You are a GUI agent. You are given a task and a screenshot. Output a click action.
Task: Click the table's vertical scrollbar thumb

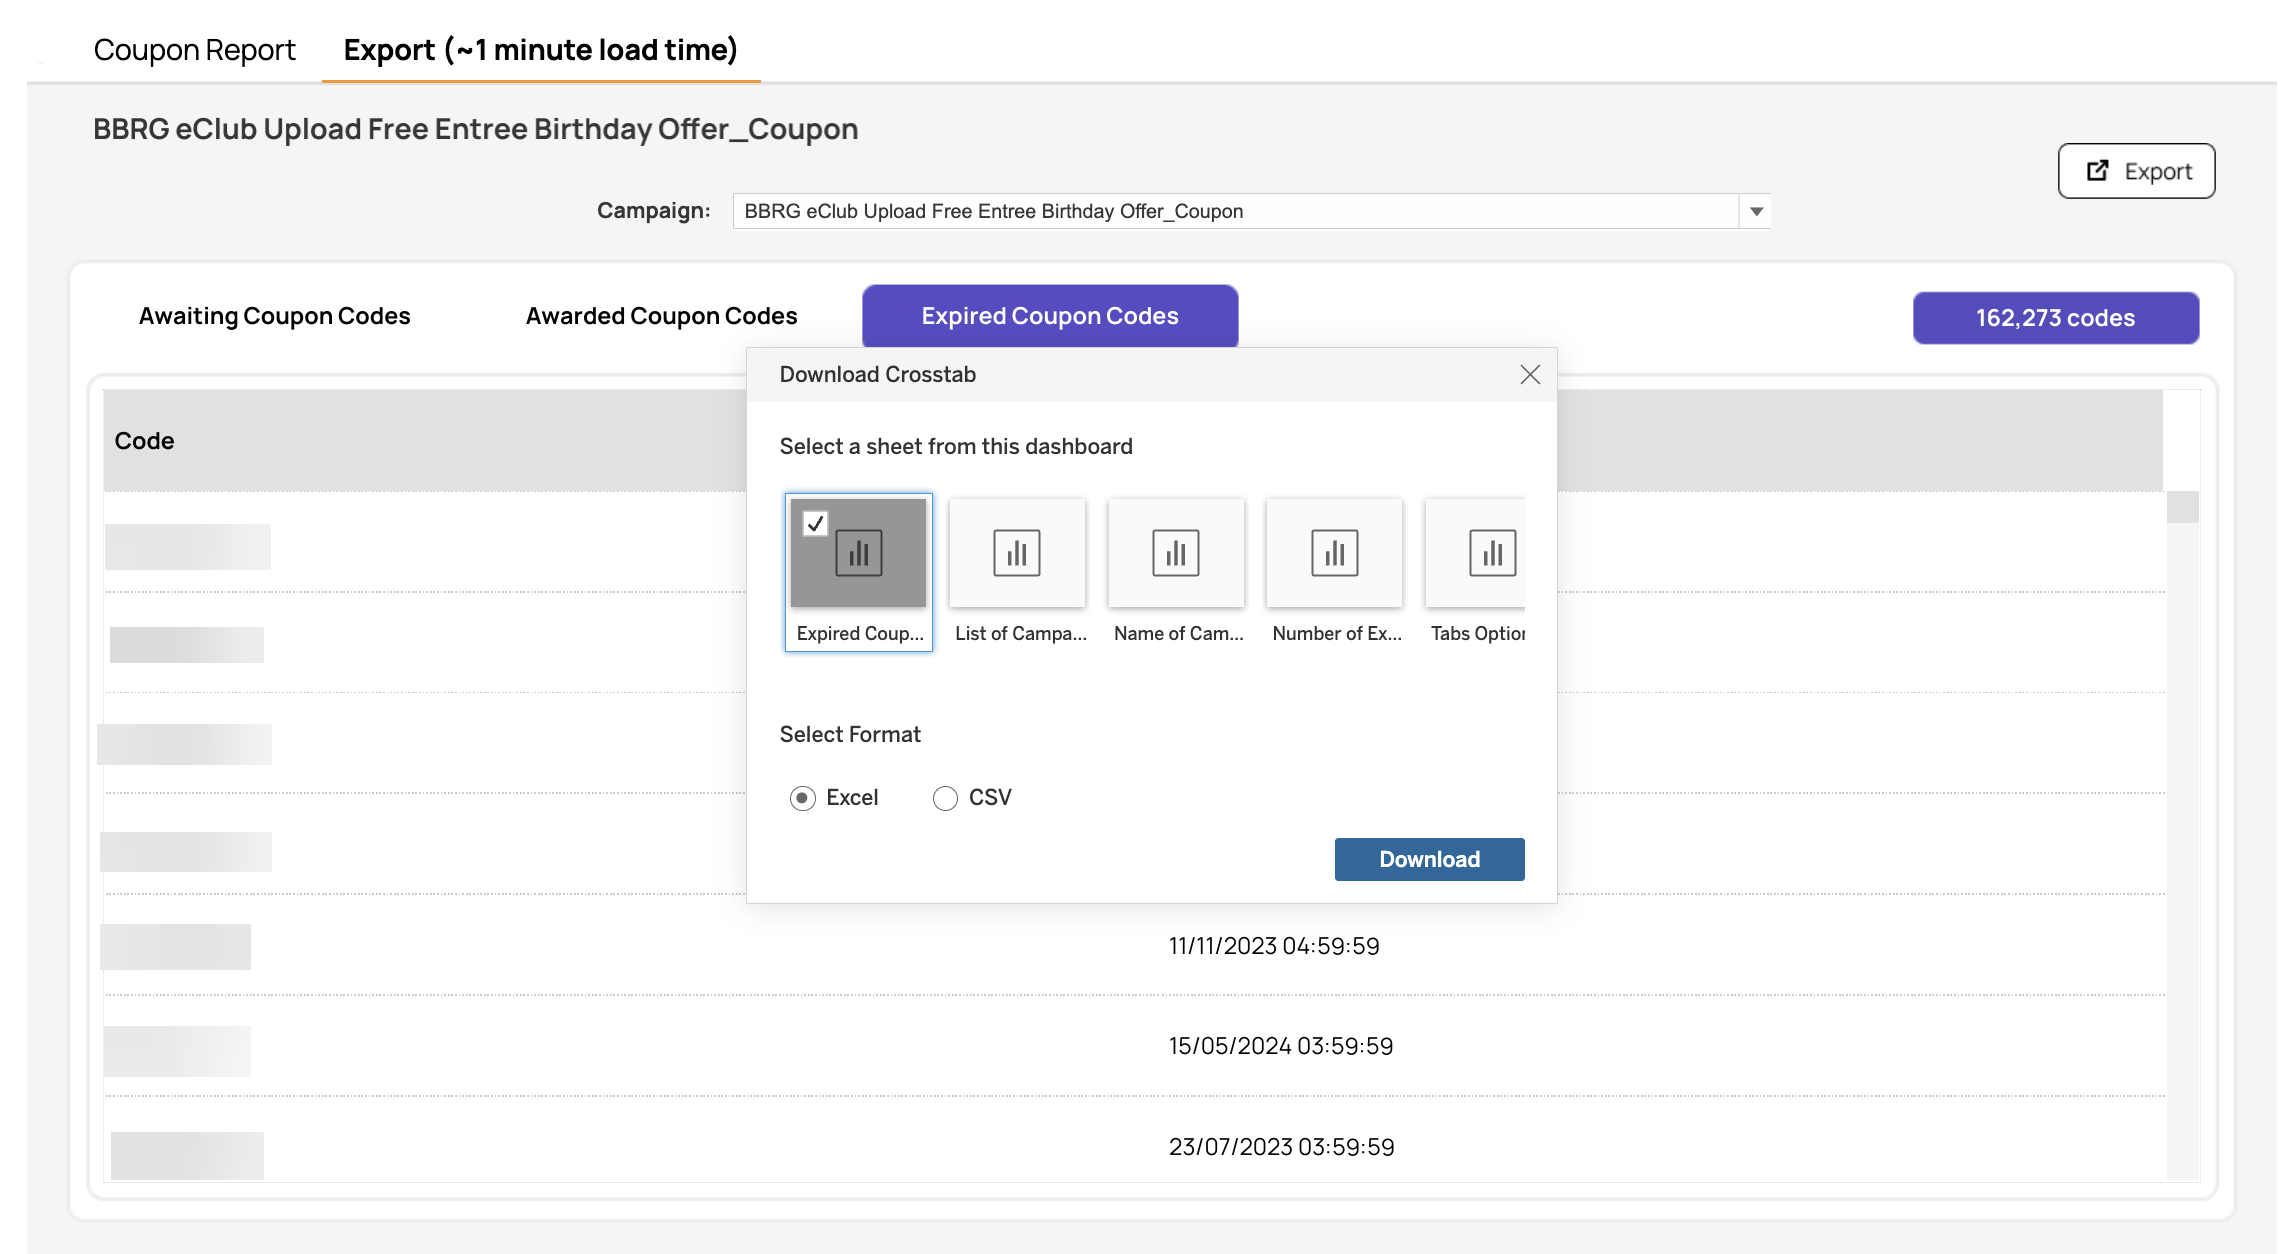click(x=2182, y=506)
